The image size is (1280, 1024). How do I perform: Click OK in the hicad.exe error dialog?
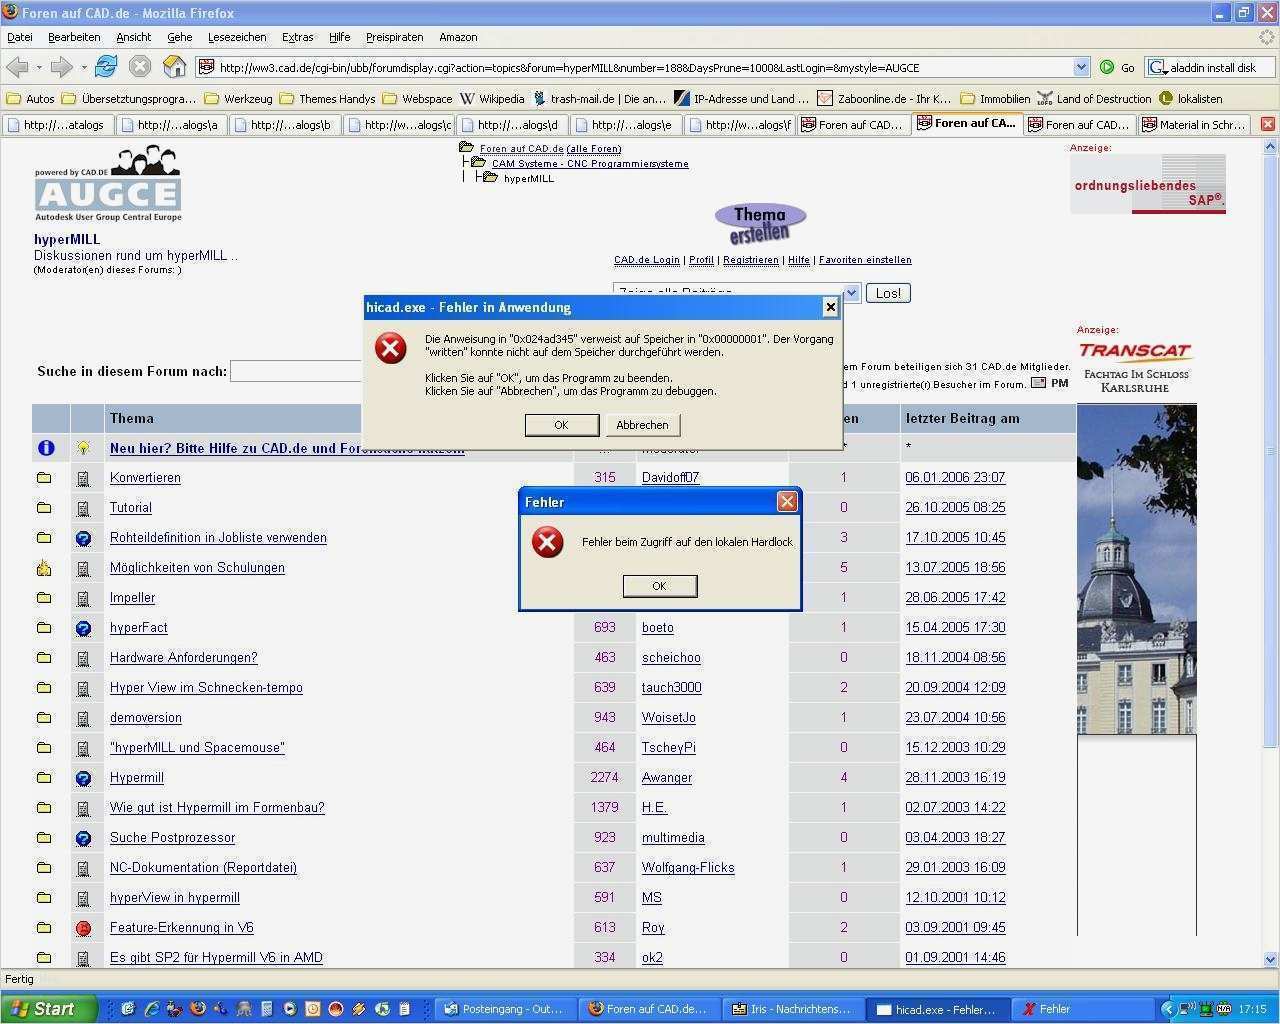[x=561, y=425]
